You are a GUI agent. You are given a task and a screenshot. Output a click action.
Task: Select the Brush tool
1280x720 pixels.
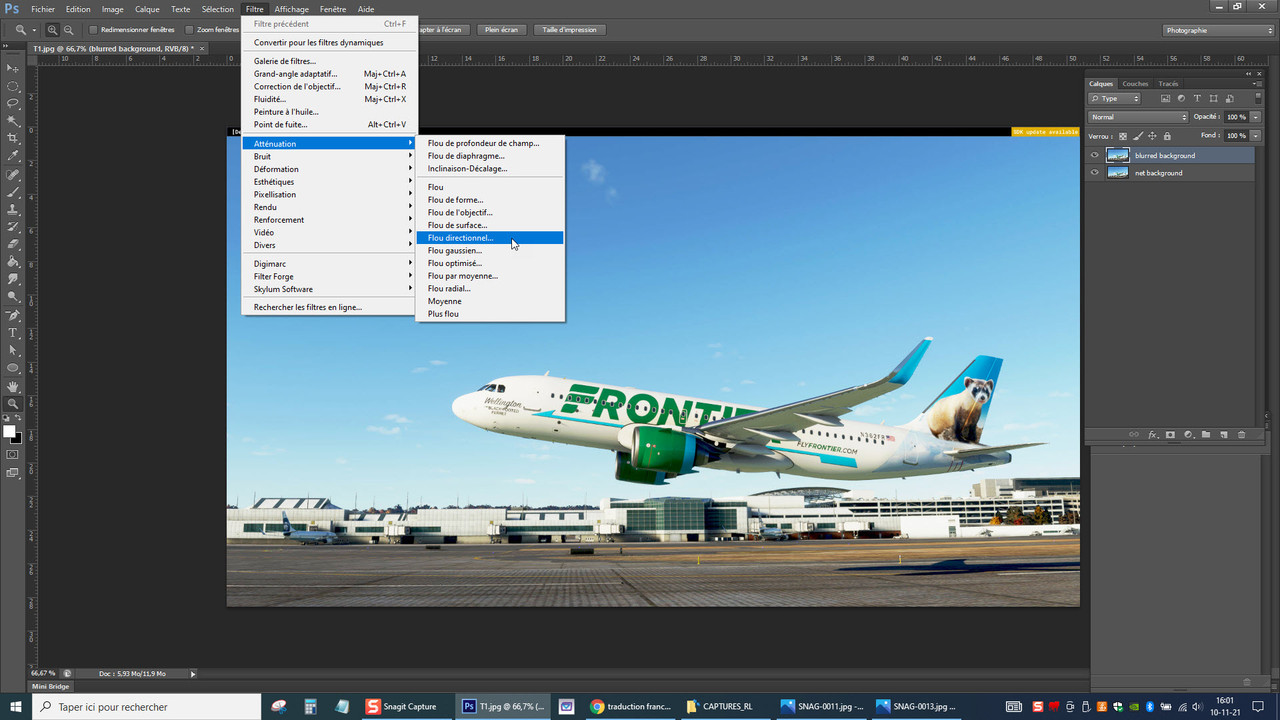tap(13, 192)
